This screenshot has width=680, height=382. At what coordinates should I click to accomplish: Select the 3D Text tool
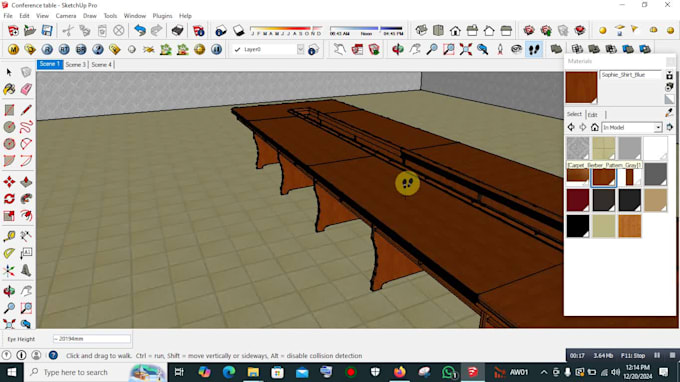26,271
